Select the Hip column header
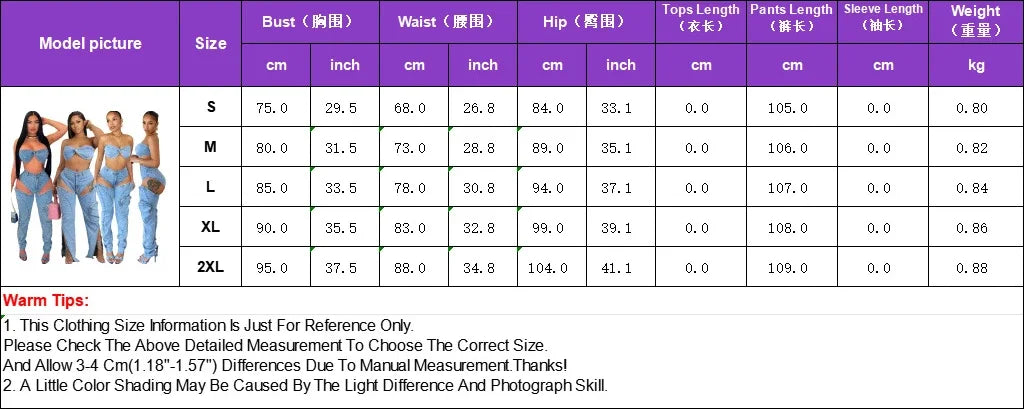 click(585, 22)
